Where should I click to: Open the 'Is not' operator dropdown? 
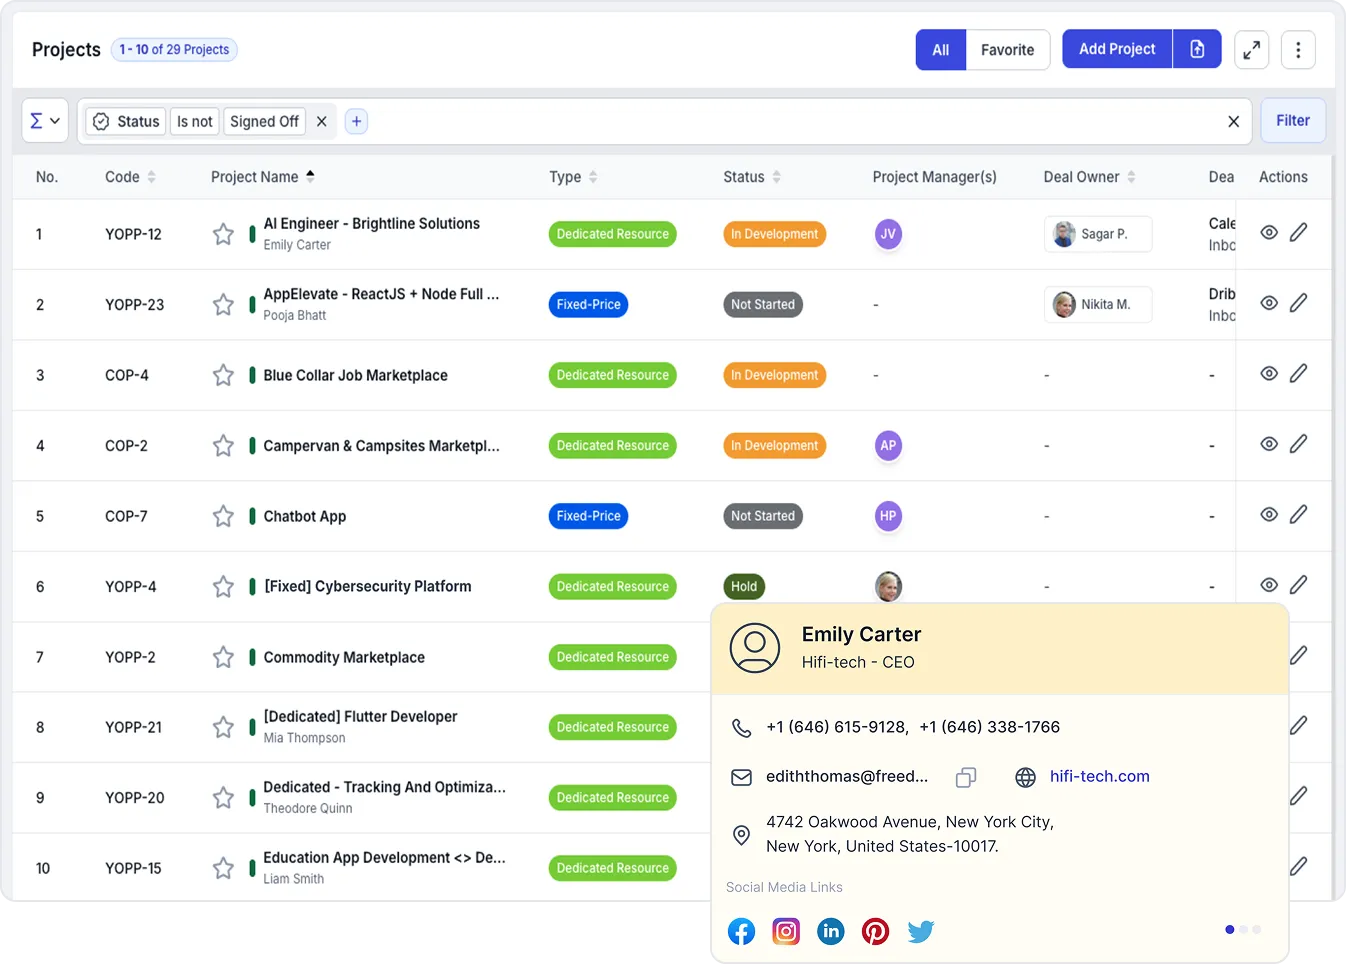tap(194, 121)
